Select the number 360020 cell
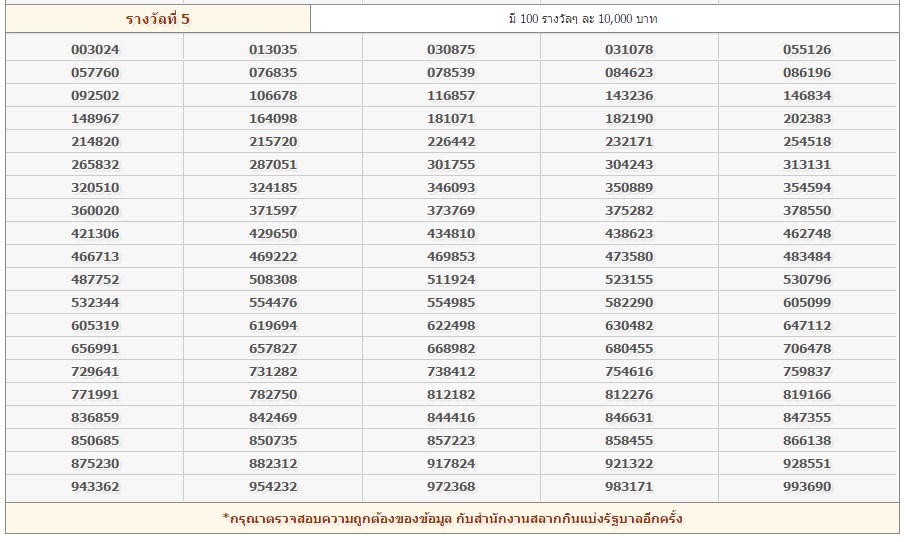 95,210
